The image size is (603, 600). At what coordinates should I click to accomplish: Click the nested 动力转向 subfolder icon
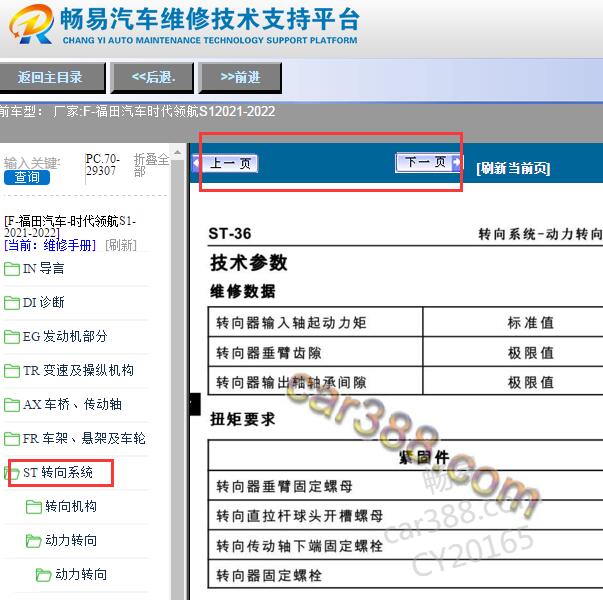click(43, 575)
